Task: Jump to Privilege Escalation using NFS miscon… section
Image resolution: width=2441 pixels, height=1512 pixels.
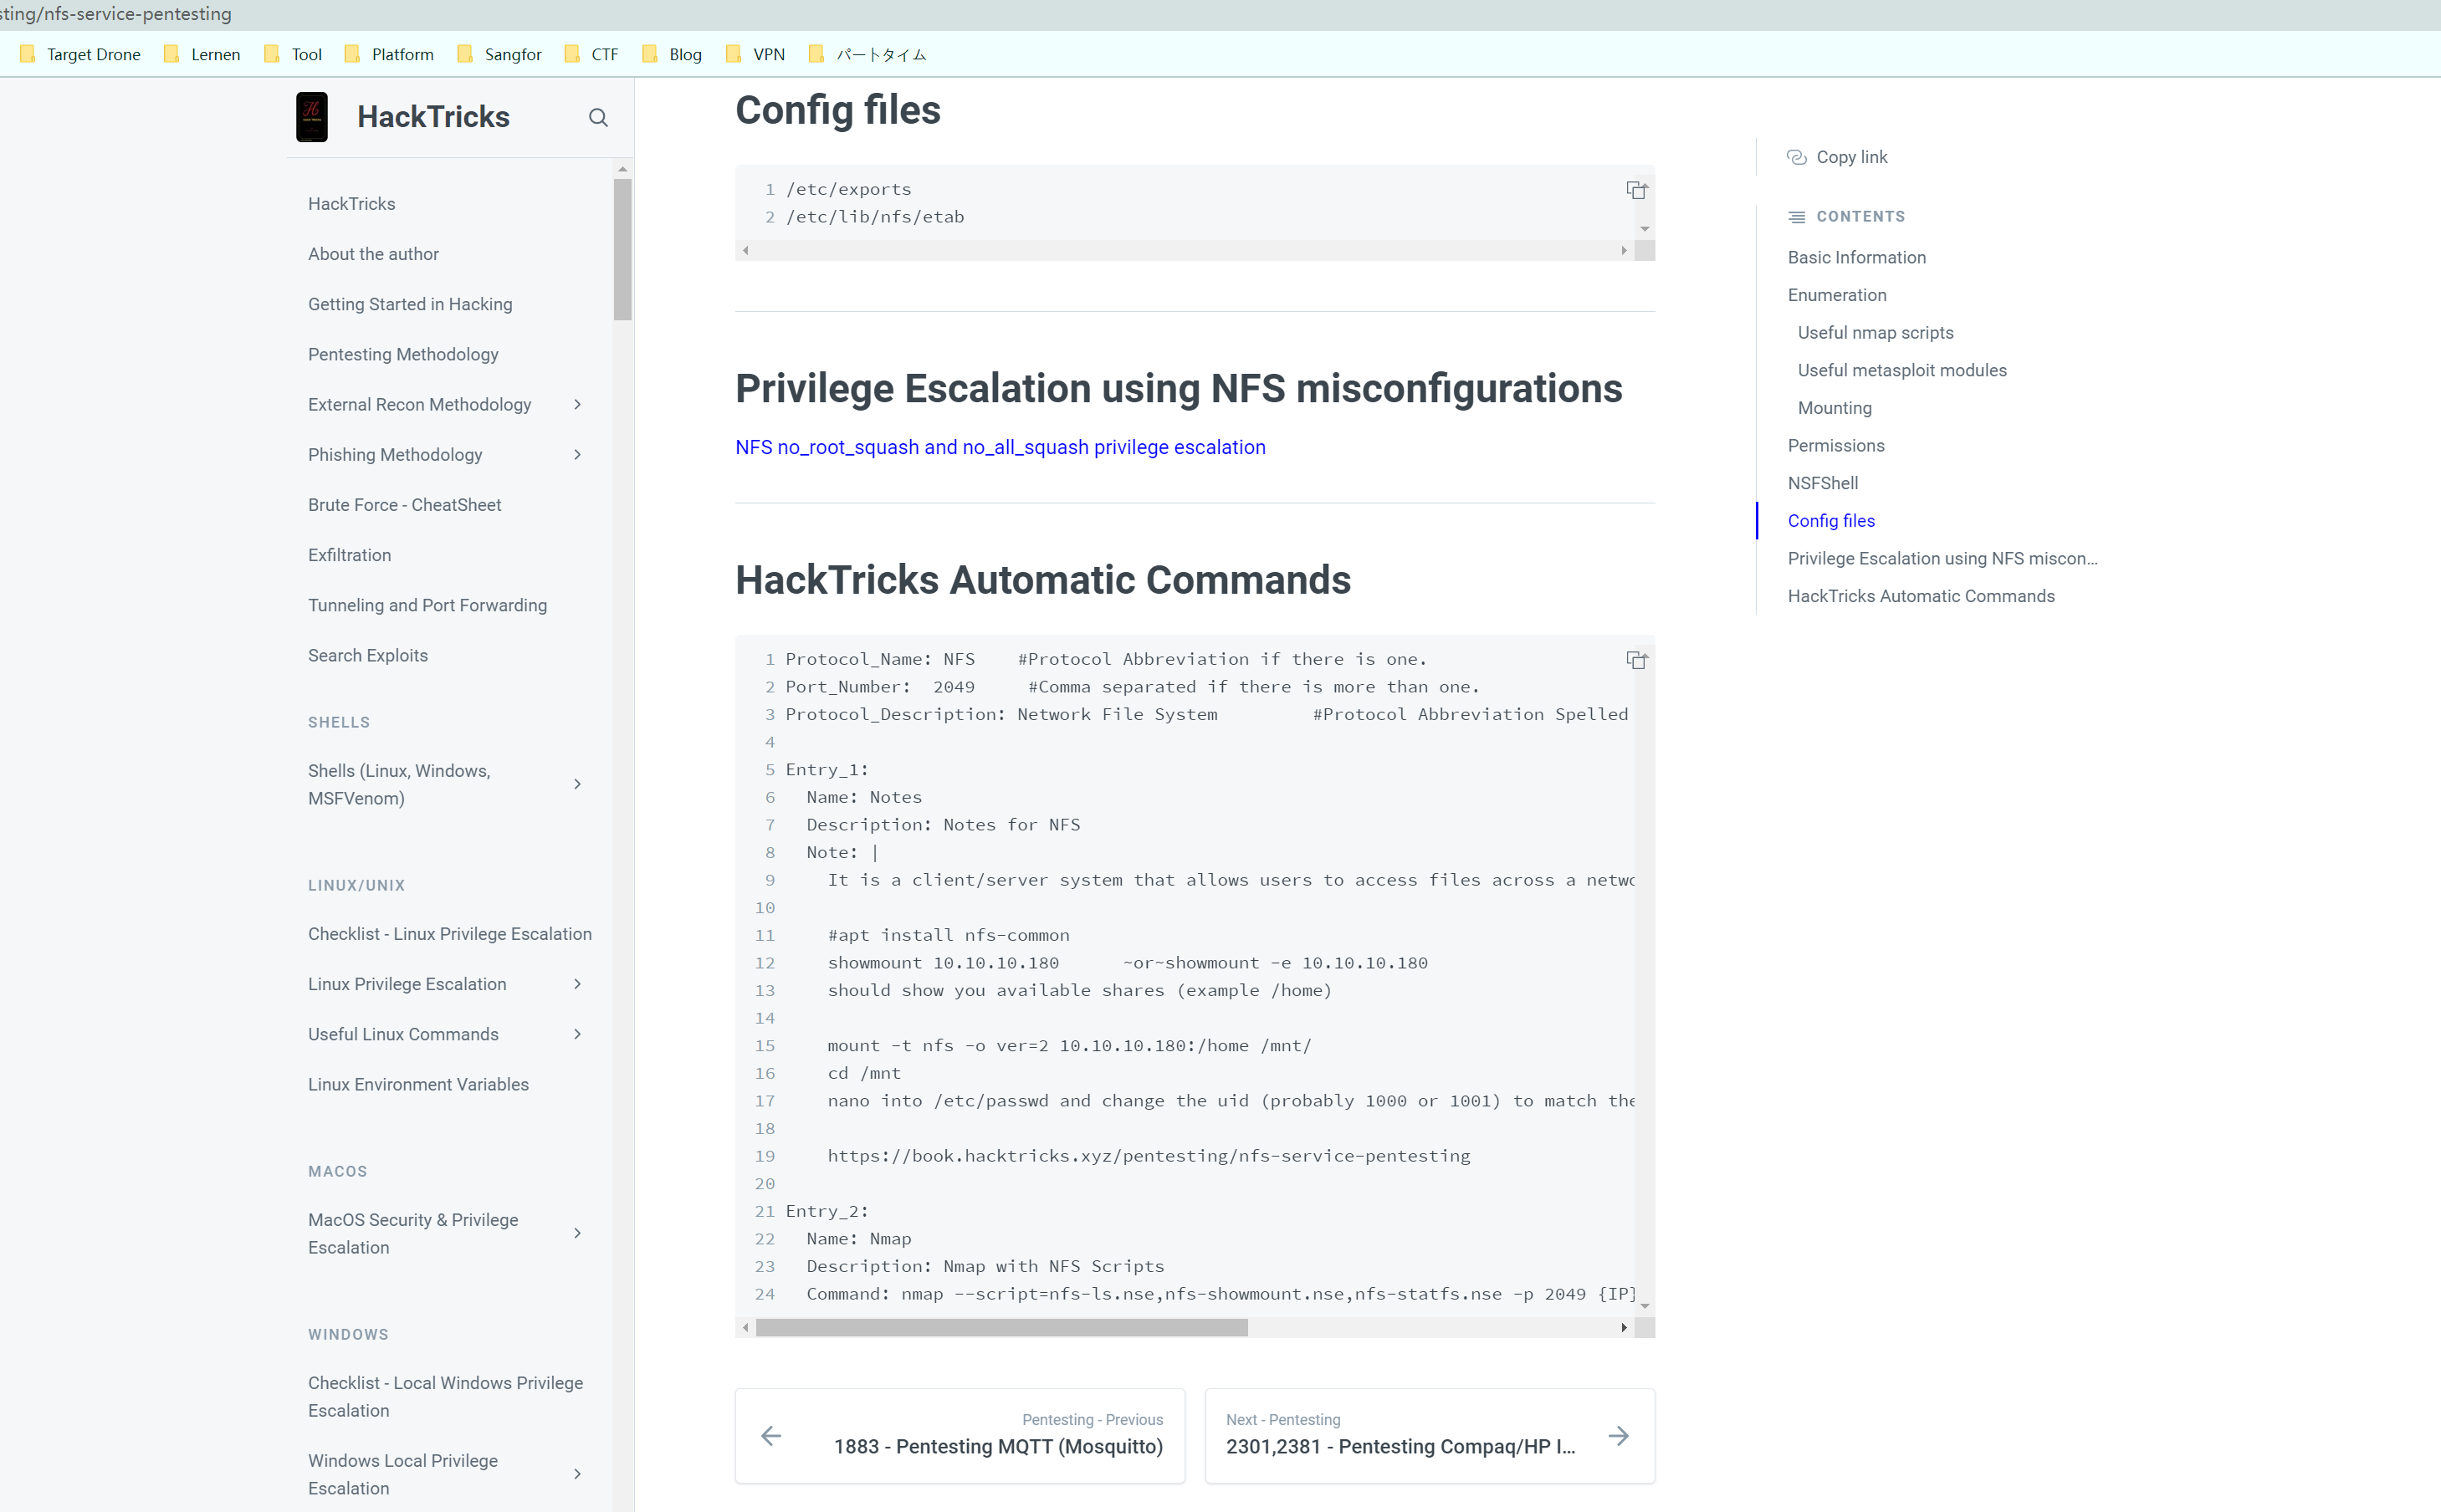Action: (x=1943, y=558)
